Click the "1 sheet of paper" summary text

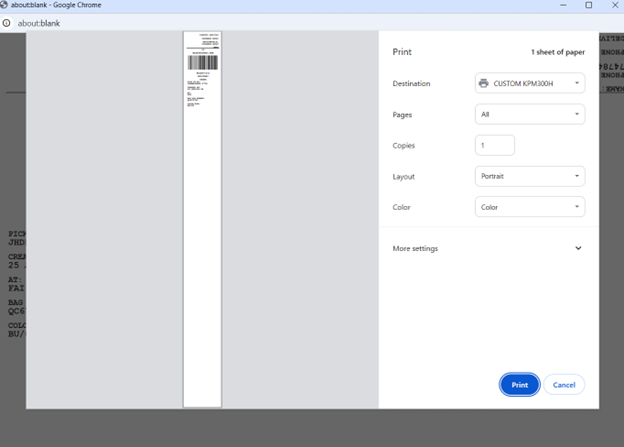[x=557, y=52]
